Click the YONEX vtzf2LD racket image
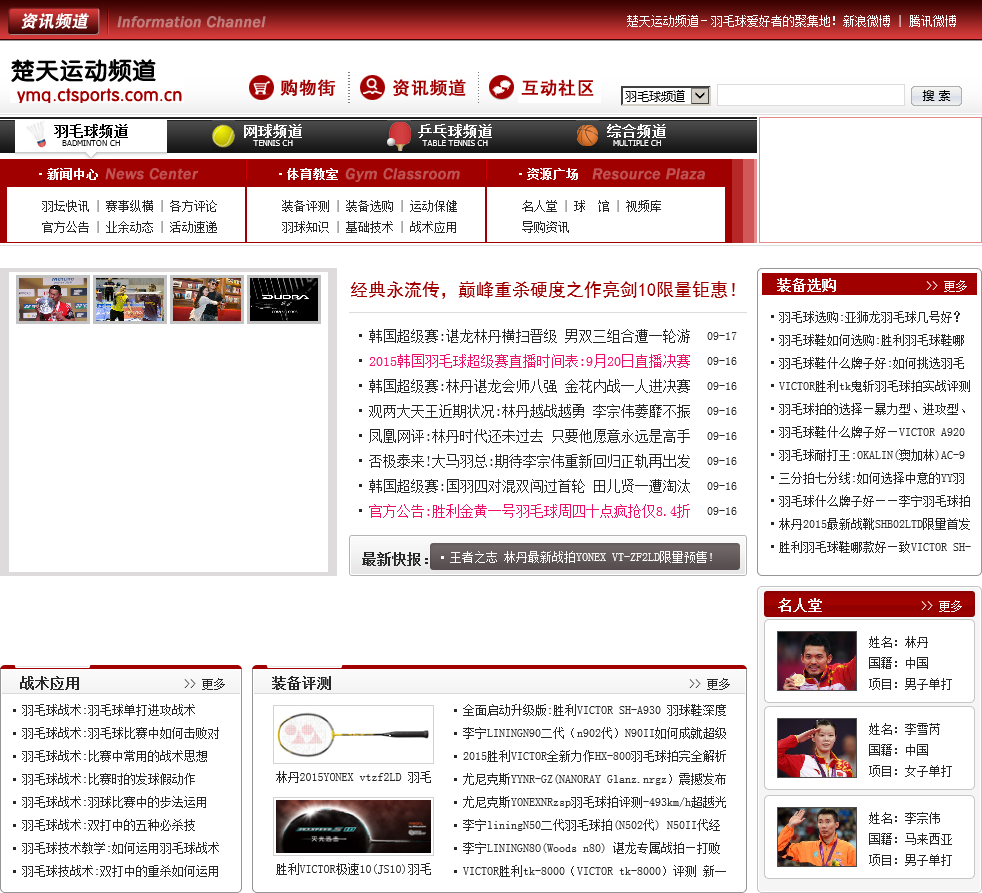982x893 pixels. point(353,734)
